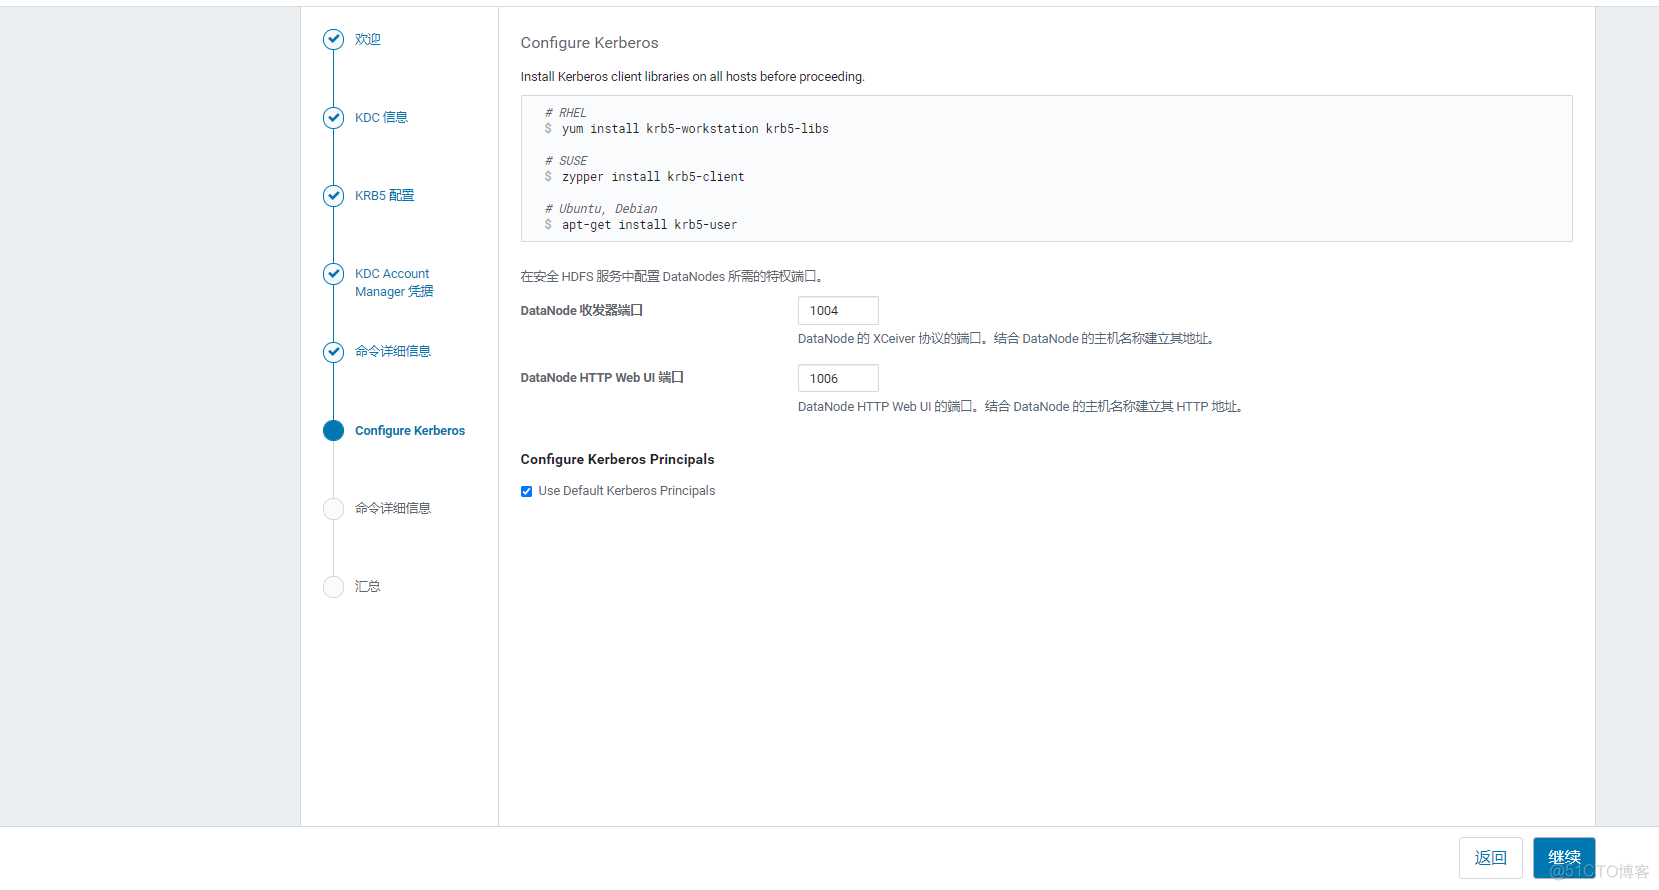Click the apt-get install krb5-user command line

click(x=649, y=225)
